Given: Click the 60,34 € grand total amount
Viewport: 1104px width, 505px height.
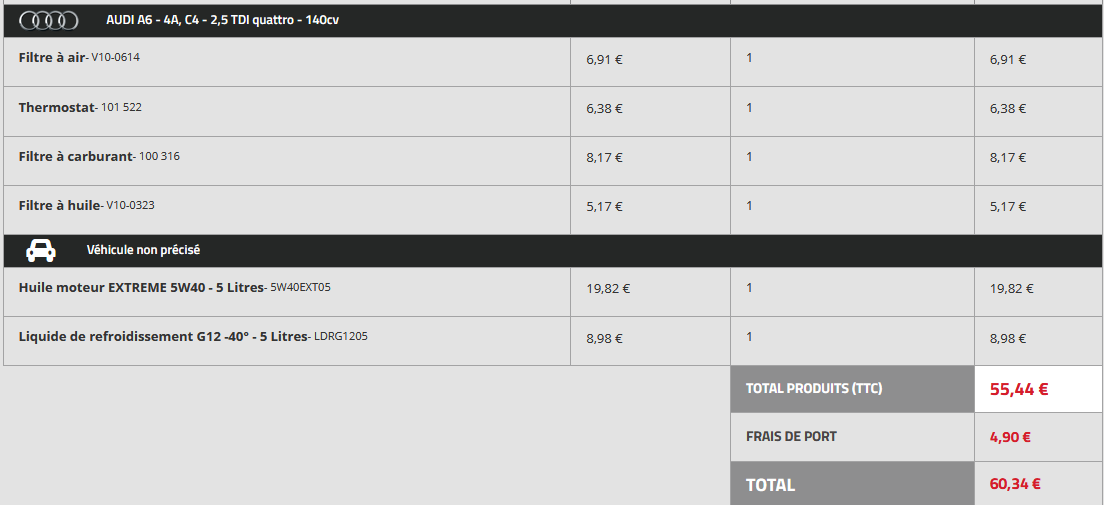Looking at the screenshot, I should tap(1015, 484).
